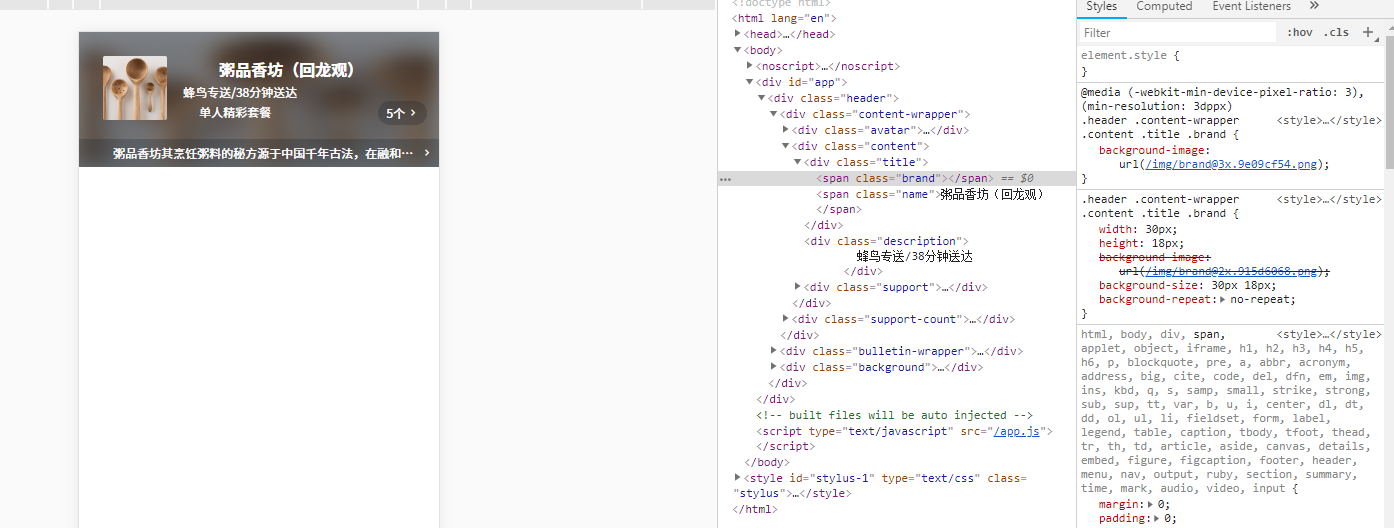This screenshot has width=1394, height=528.
Task: Open struck-through brand@2x image link
Action: (1231, 271)
